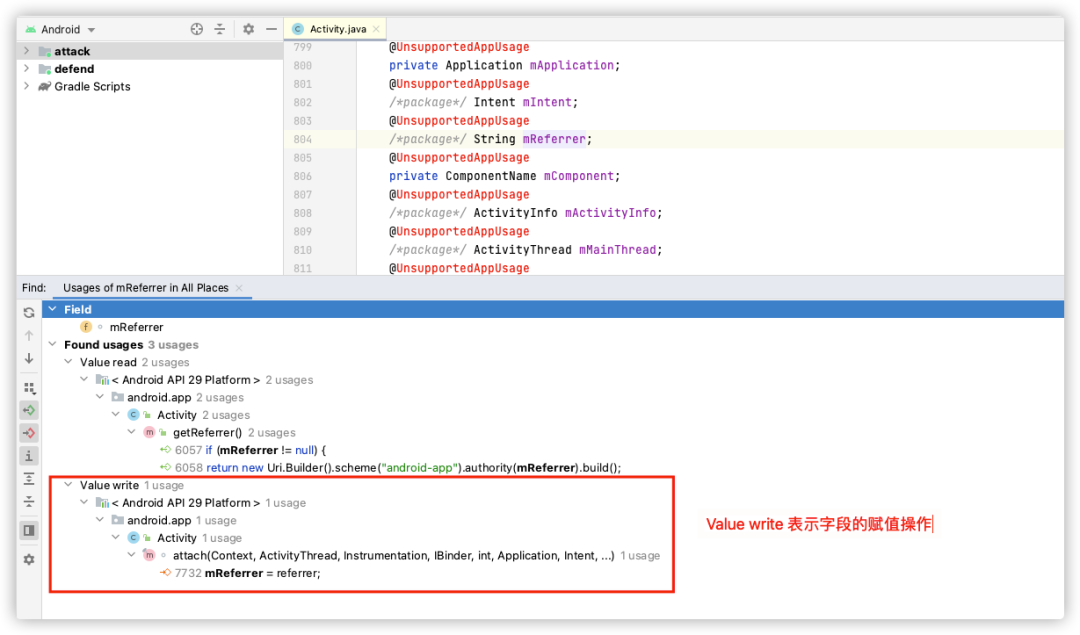Click the collapse all icon in Project panel
This screenshot has width=1080, height=635.
(220, 29)
